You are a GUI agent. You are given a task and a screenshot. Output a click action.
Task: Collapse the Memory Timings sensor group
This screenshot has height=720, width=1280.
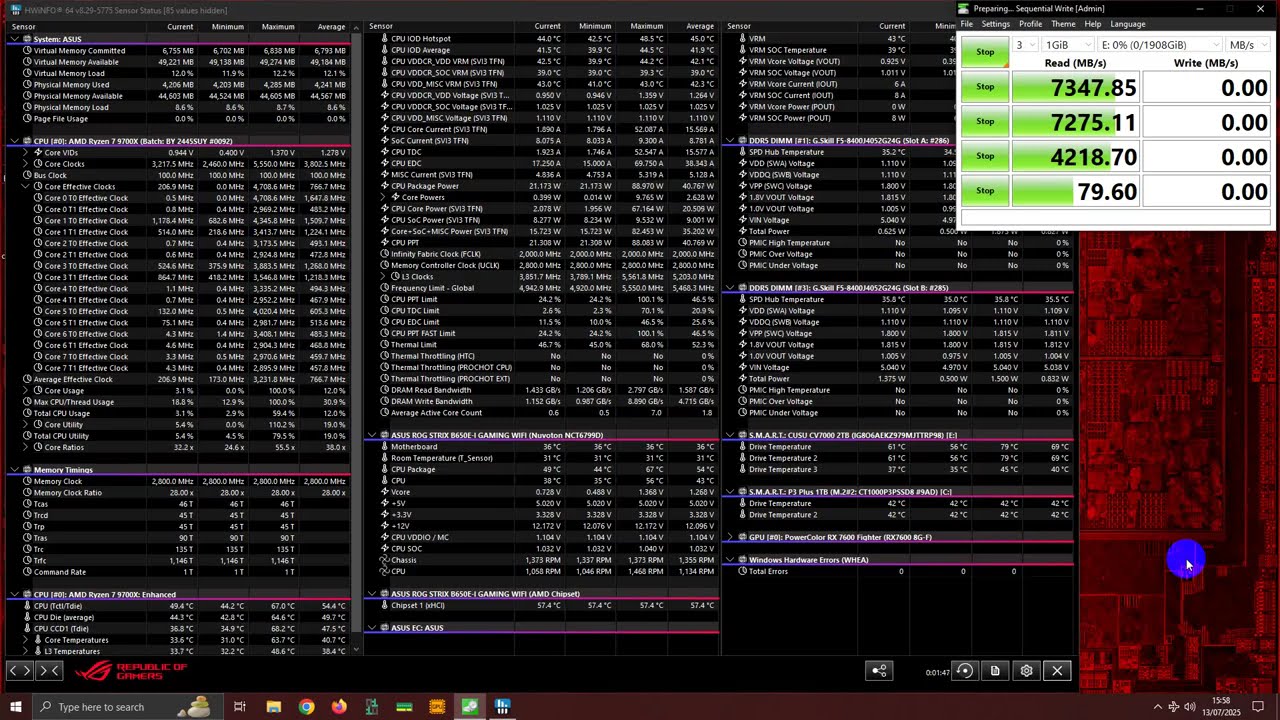[15, 470]
